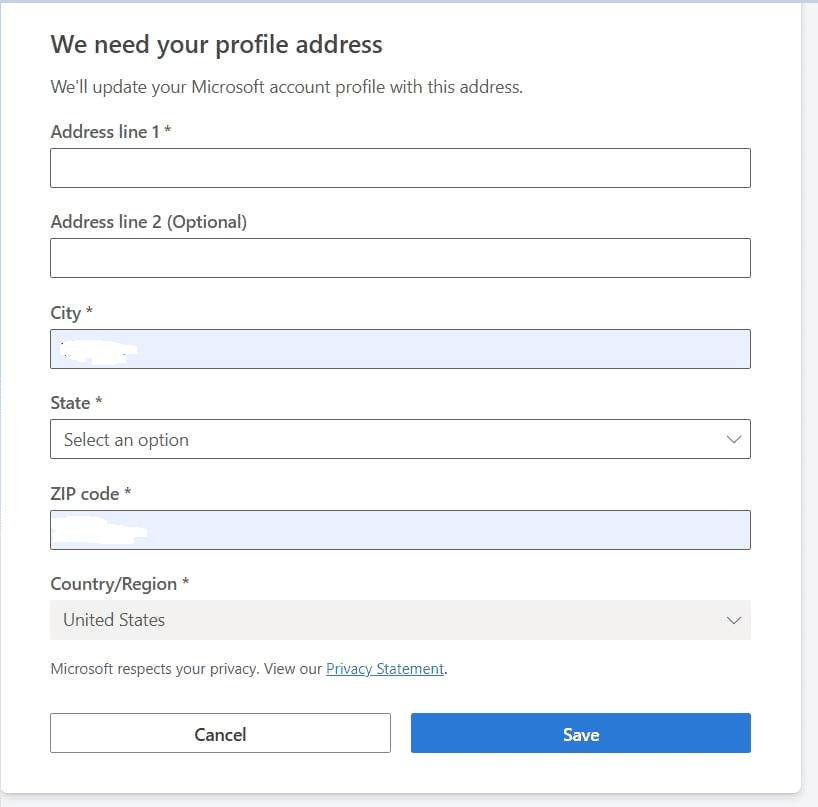Click the blue Save button
Viewport: 818px width, 807px height.
[580, 734]
